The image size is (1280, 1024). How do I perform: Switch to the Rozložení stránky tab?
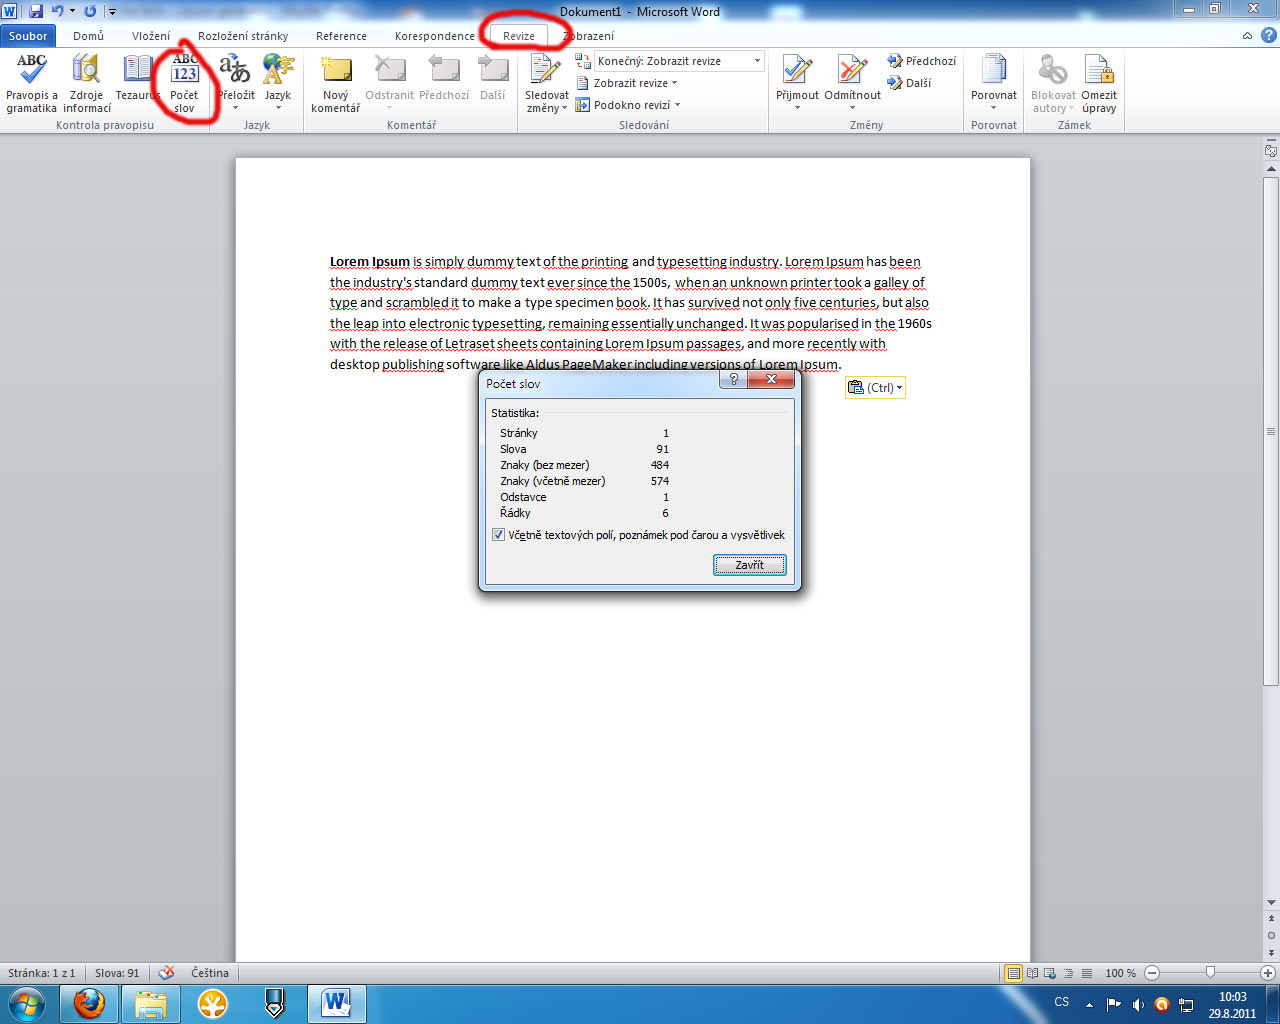tap(243, 36)
